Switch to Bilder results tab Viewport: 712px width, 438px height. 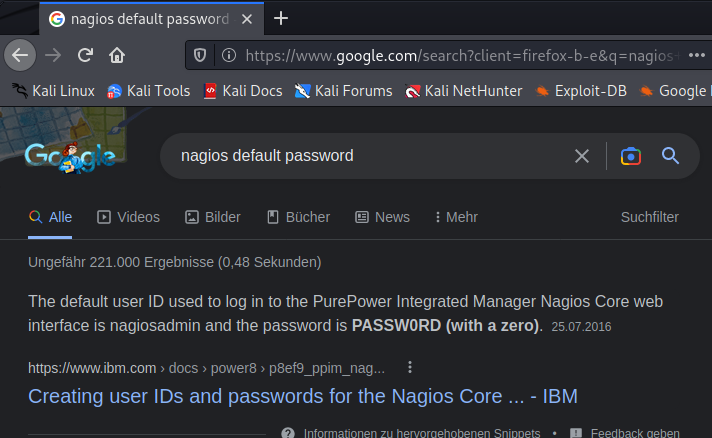coord(213,217)
